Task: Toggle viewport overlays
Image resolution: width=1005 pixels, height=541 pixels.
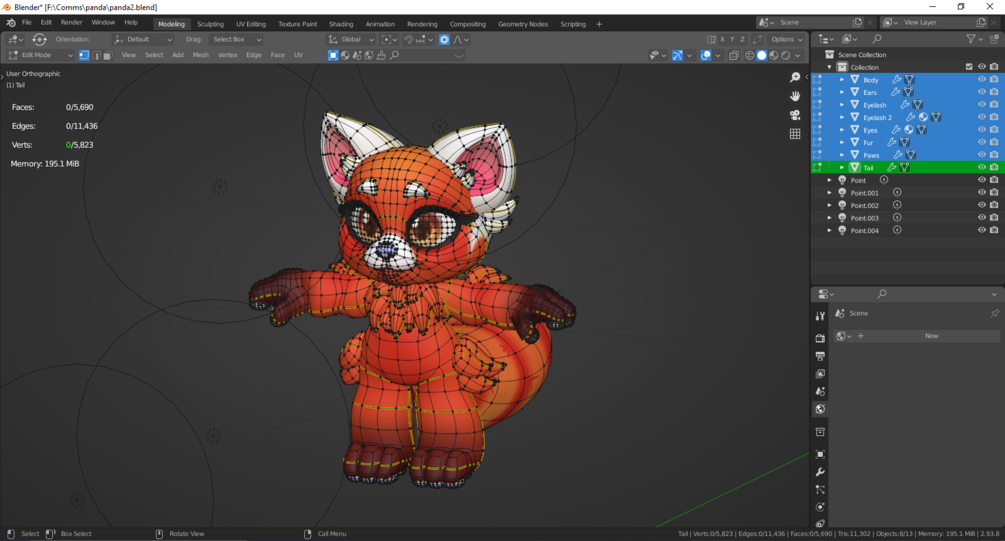Action: pyautogui.click(x=706, y=55)
